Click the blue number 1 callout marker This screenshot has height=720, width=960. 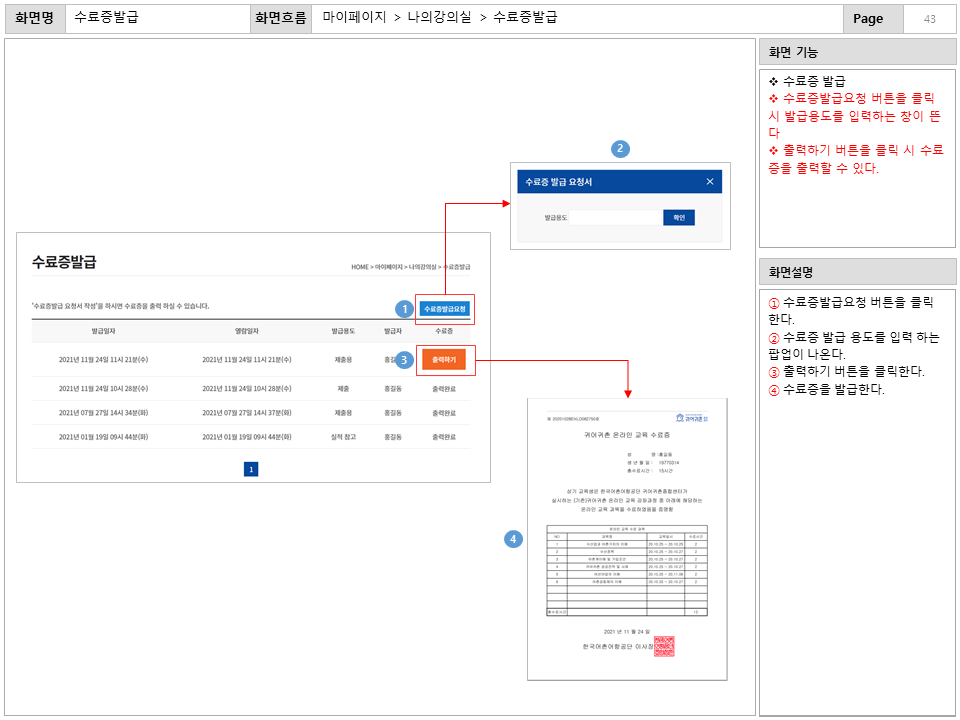click(x=404, y=309)
